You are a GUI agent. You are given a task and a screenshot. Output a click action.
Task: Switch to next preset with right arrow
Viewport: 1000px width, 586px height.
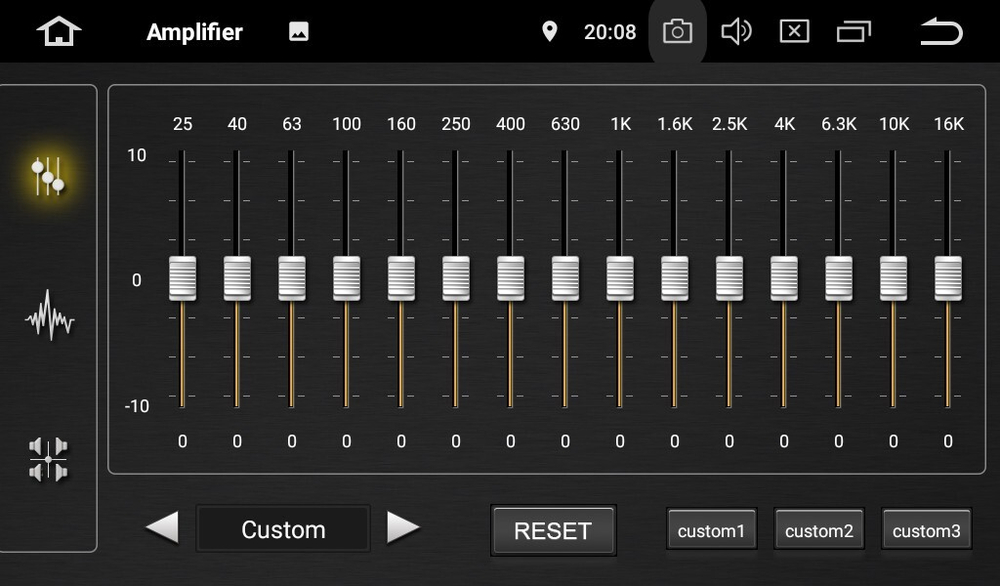[x=403, y=528]
